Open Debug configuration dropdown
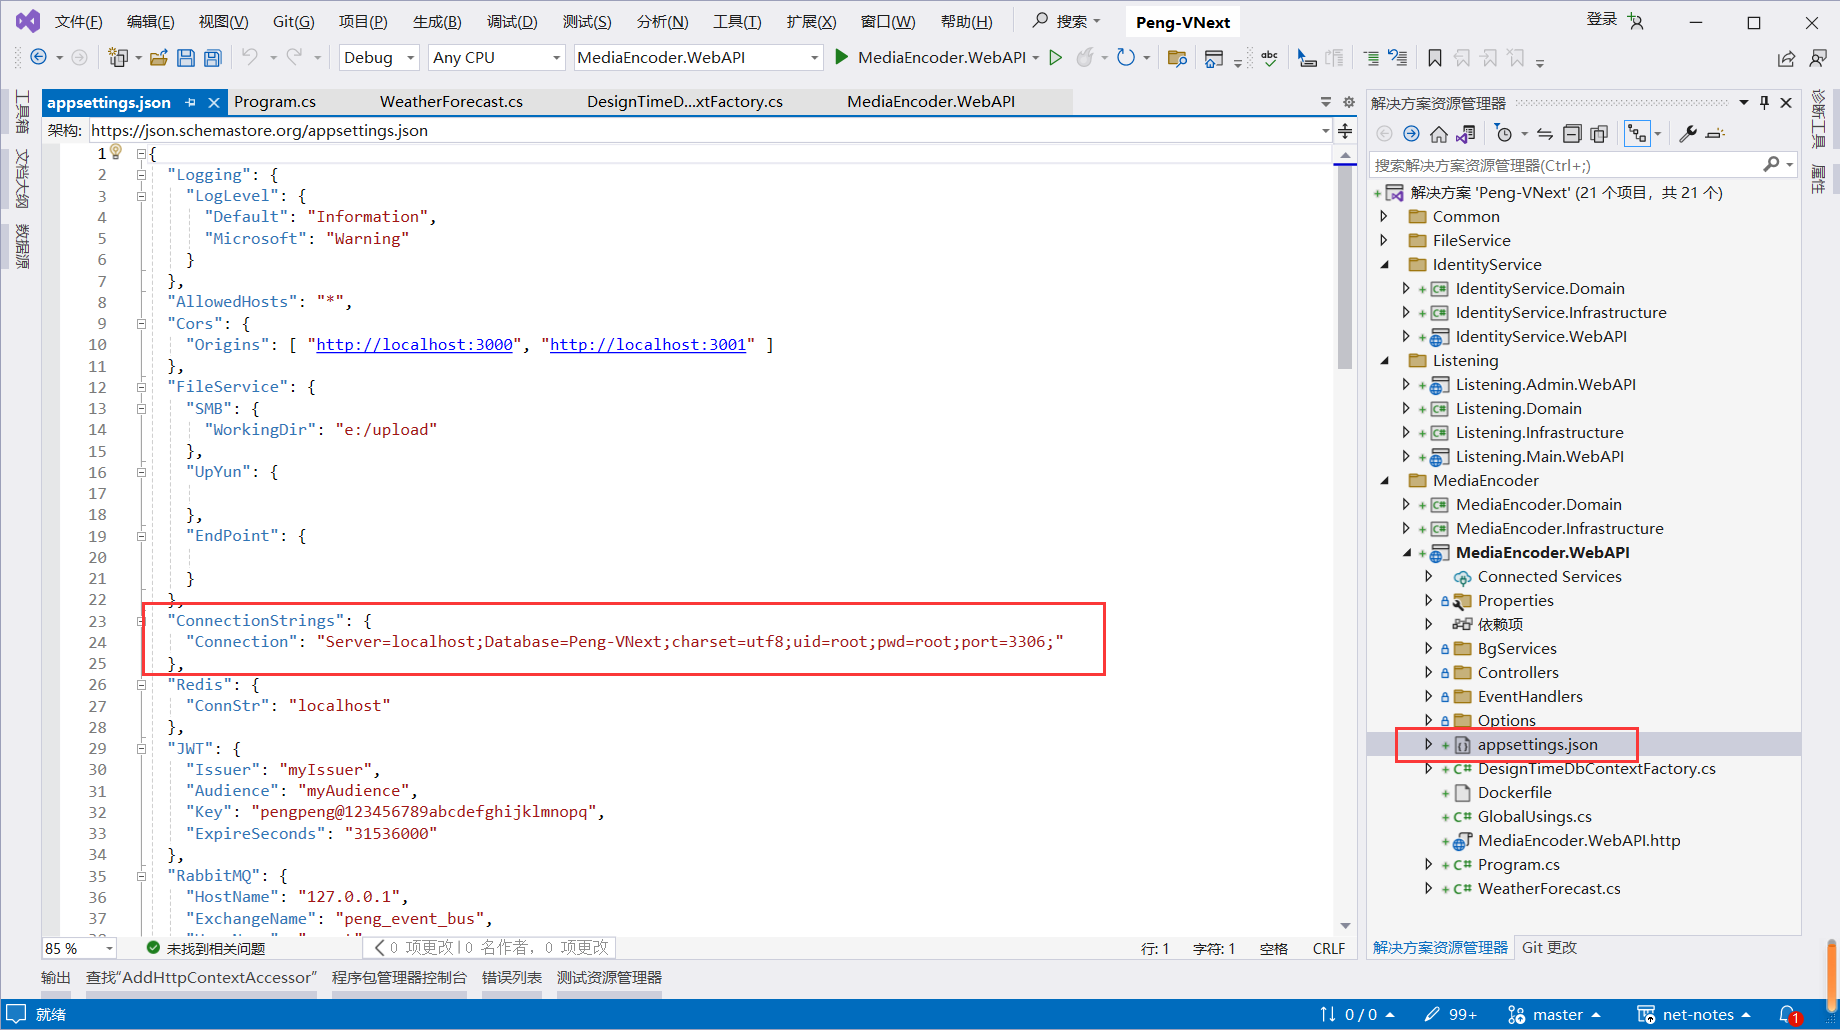Image resolution: width=1840 pixels, height=1030 pixels. 379,58
